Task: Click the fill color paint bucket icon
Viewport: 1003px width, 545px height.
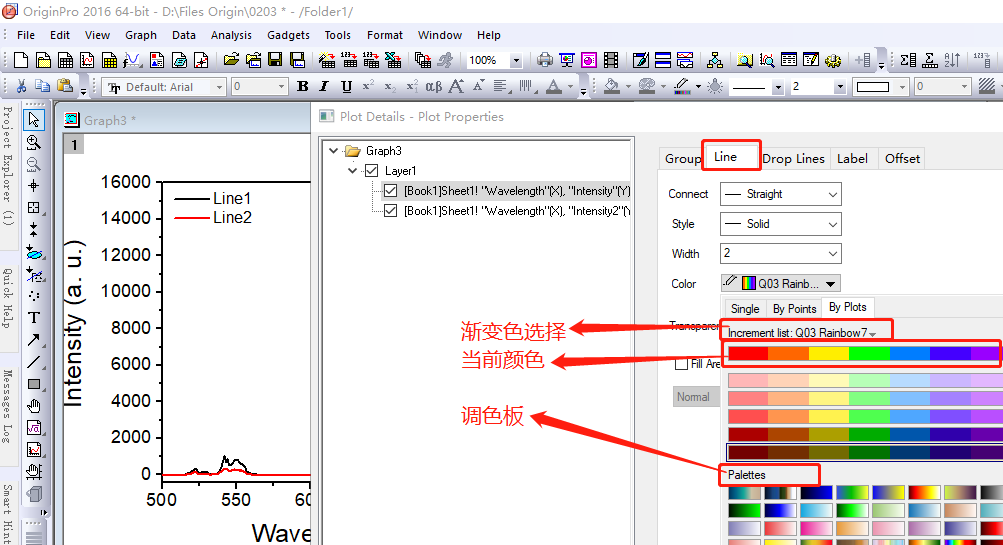Action: click(612, 86)
